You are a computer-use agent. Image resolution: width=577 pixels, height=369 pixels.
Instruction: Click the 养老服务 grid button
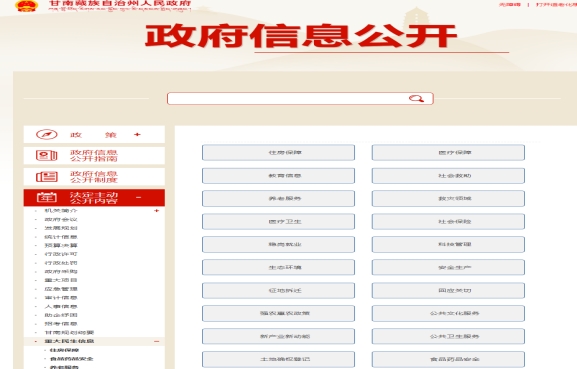tap(278, 199)
